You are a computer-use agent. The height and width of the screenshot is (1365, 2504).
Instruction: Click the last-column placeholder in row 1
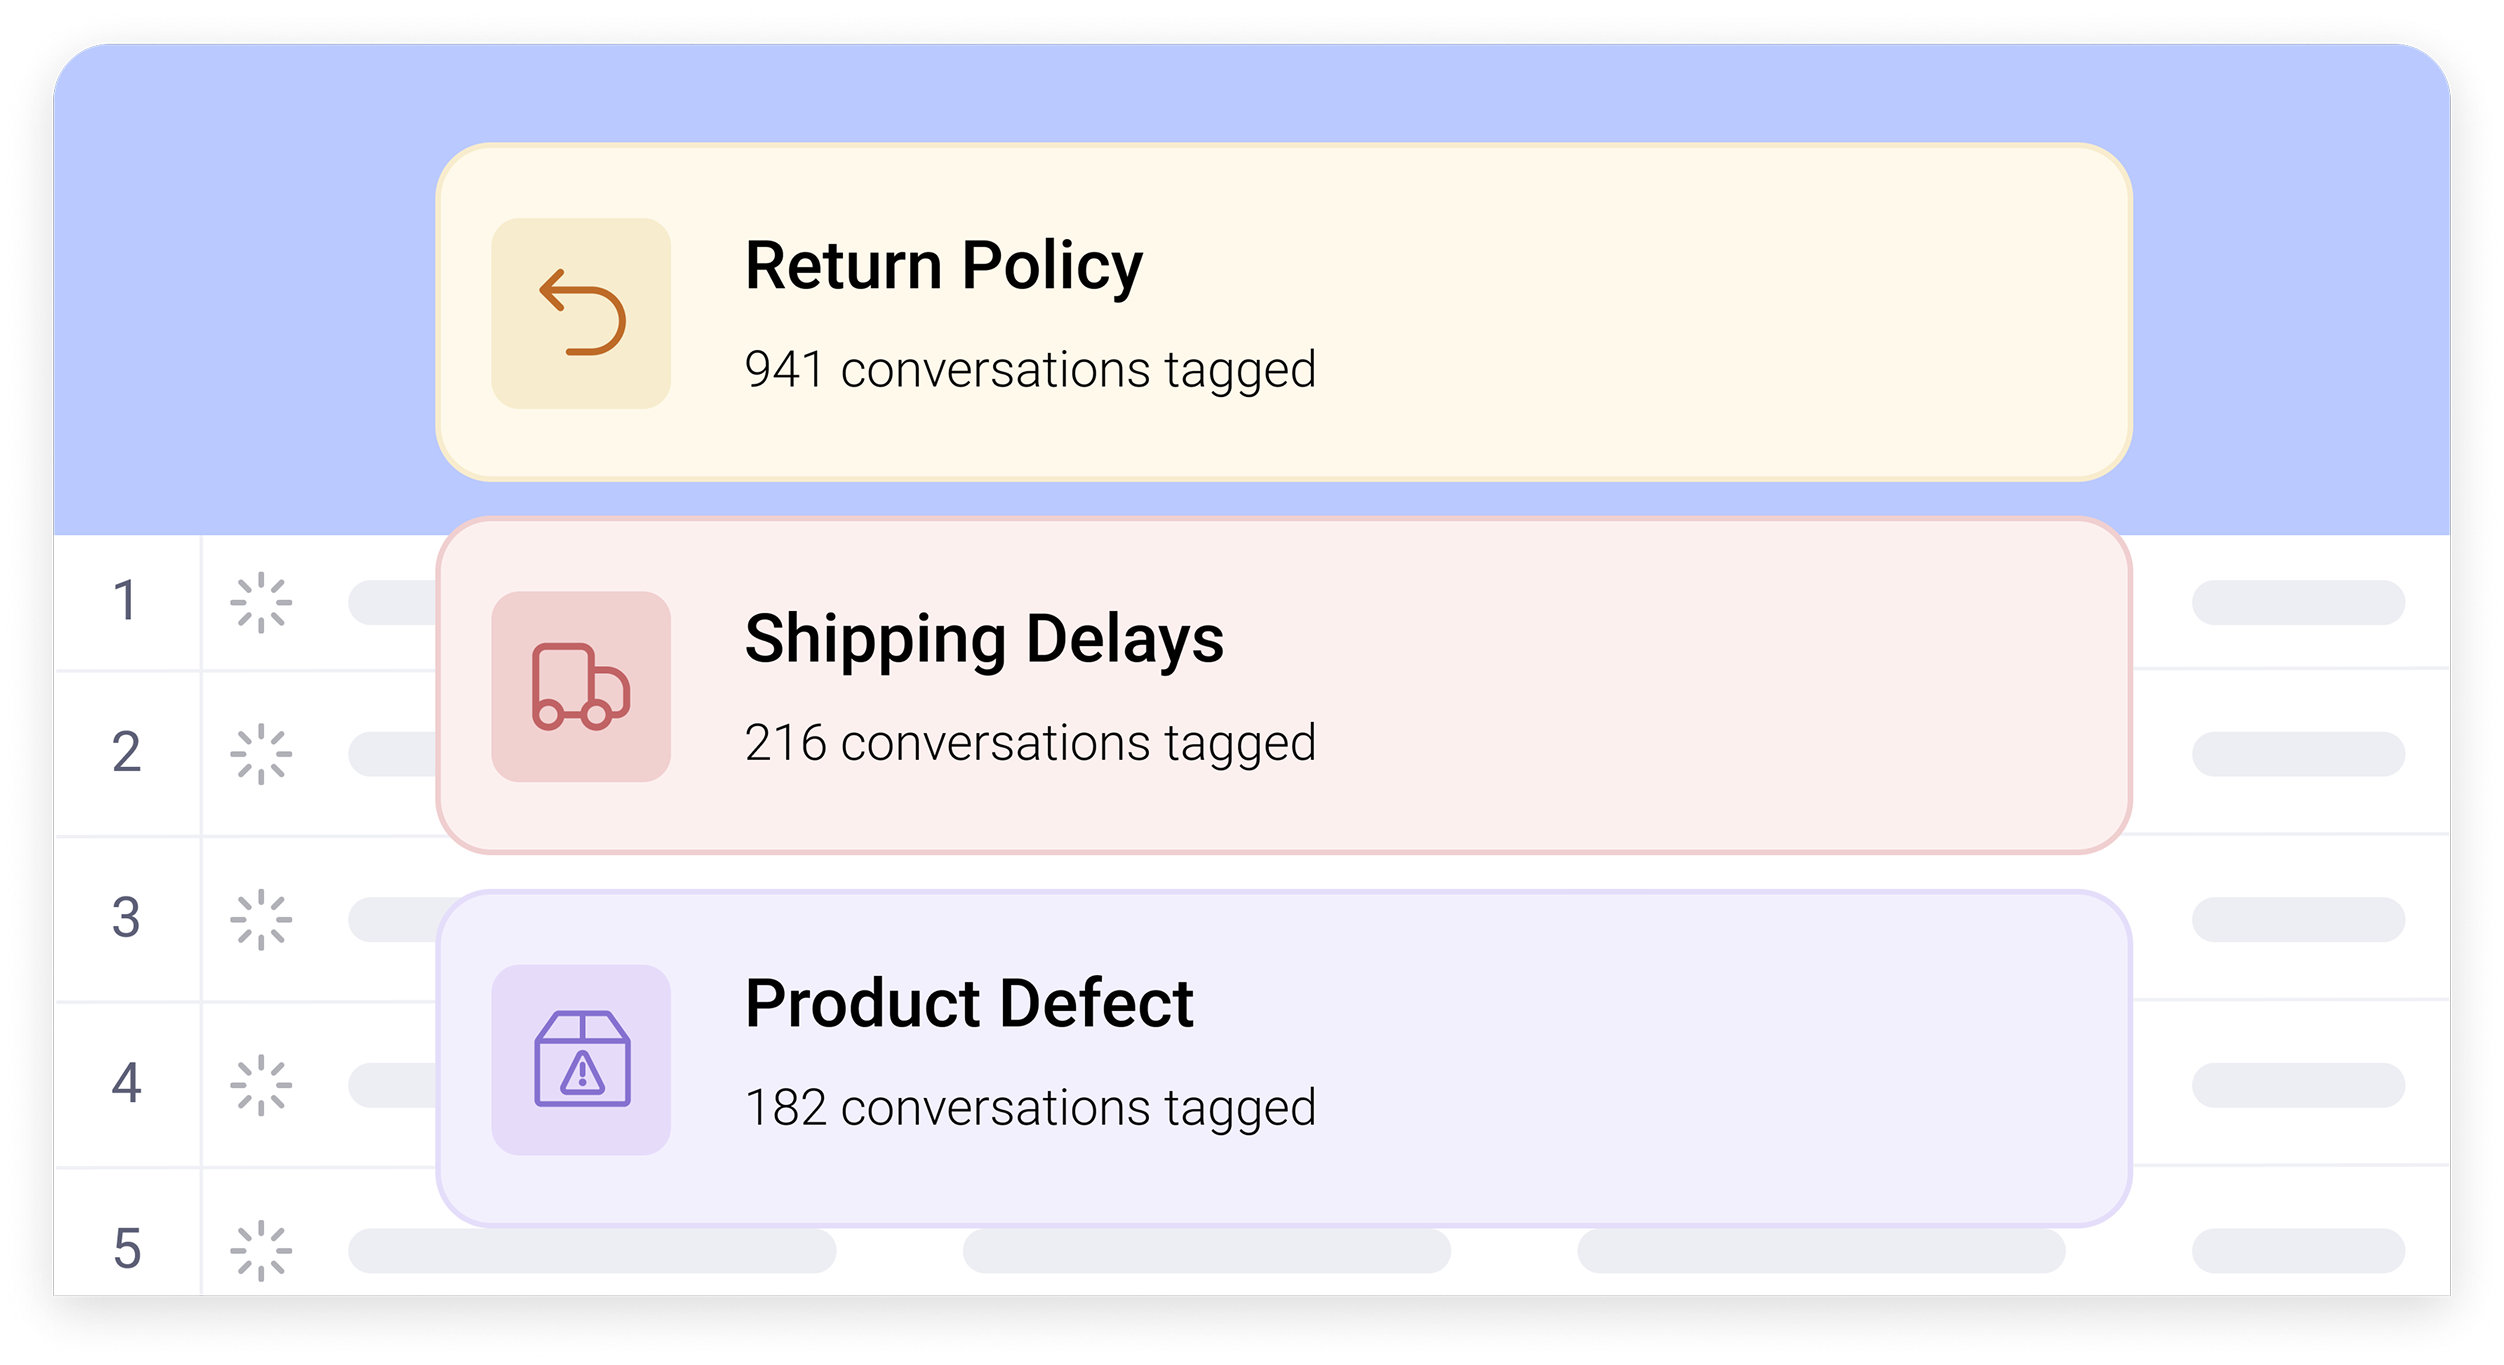click(2298, 602)
